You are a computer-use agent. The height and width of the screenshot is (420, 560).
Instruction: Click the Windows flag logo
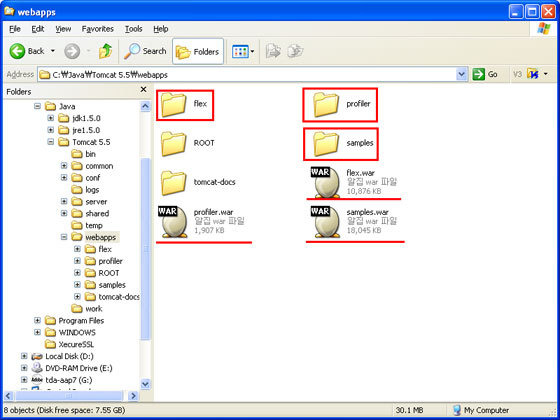544,29
